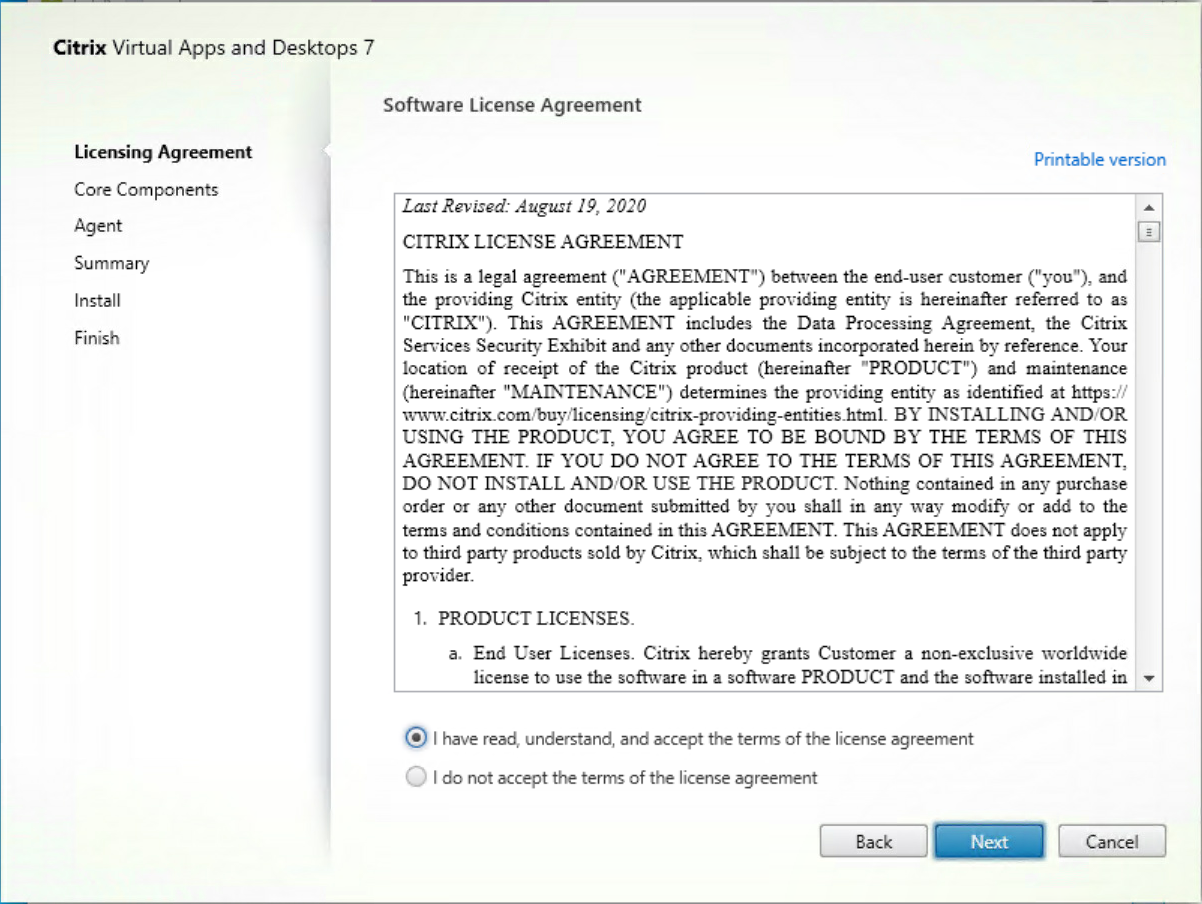Click the scrollbar up arrow
The width and height of the screenshot is (1202, 904).
click(1149, 205)
